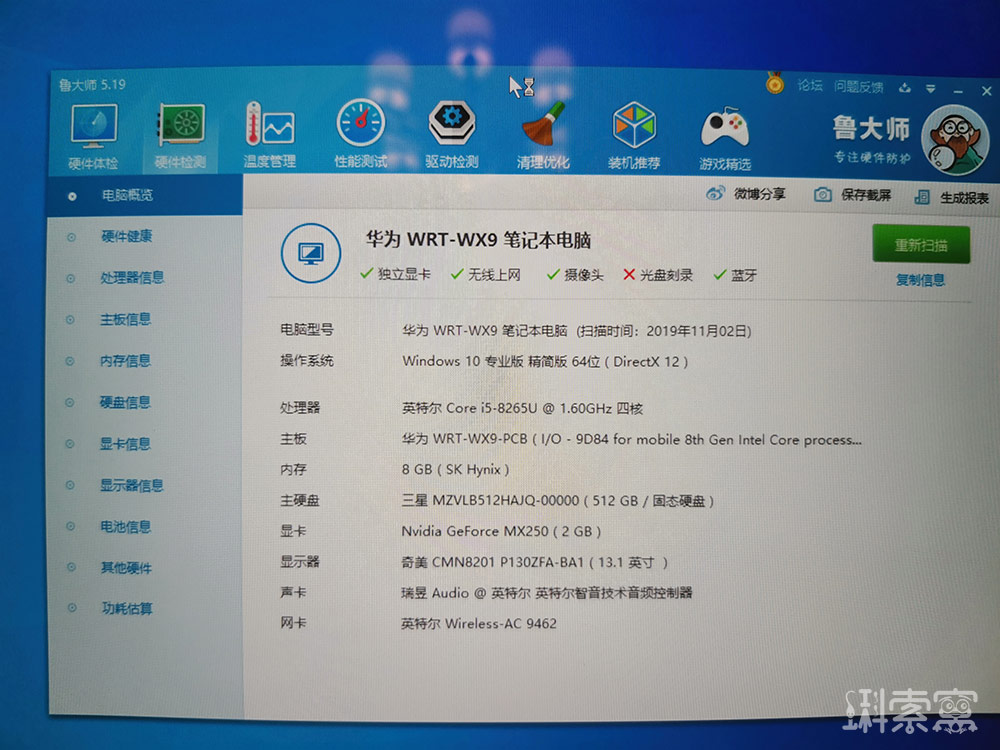The image size is (1000, 750).
Task: Switch to 处理器信息 in the sidebar
Action: (131, 278)
